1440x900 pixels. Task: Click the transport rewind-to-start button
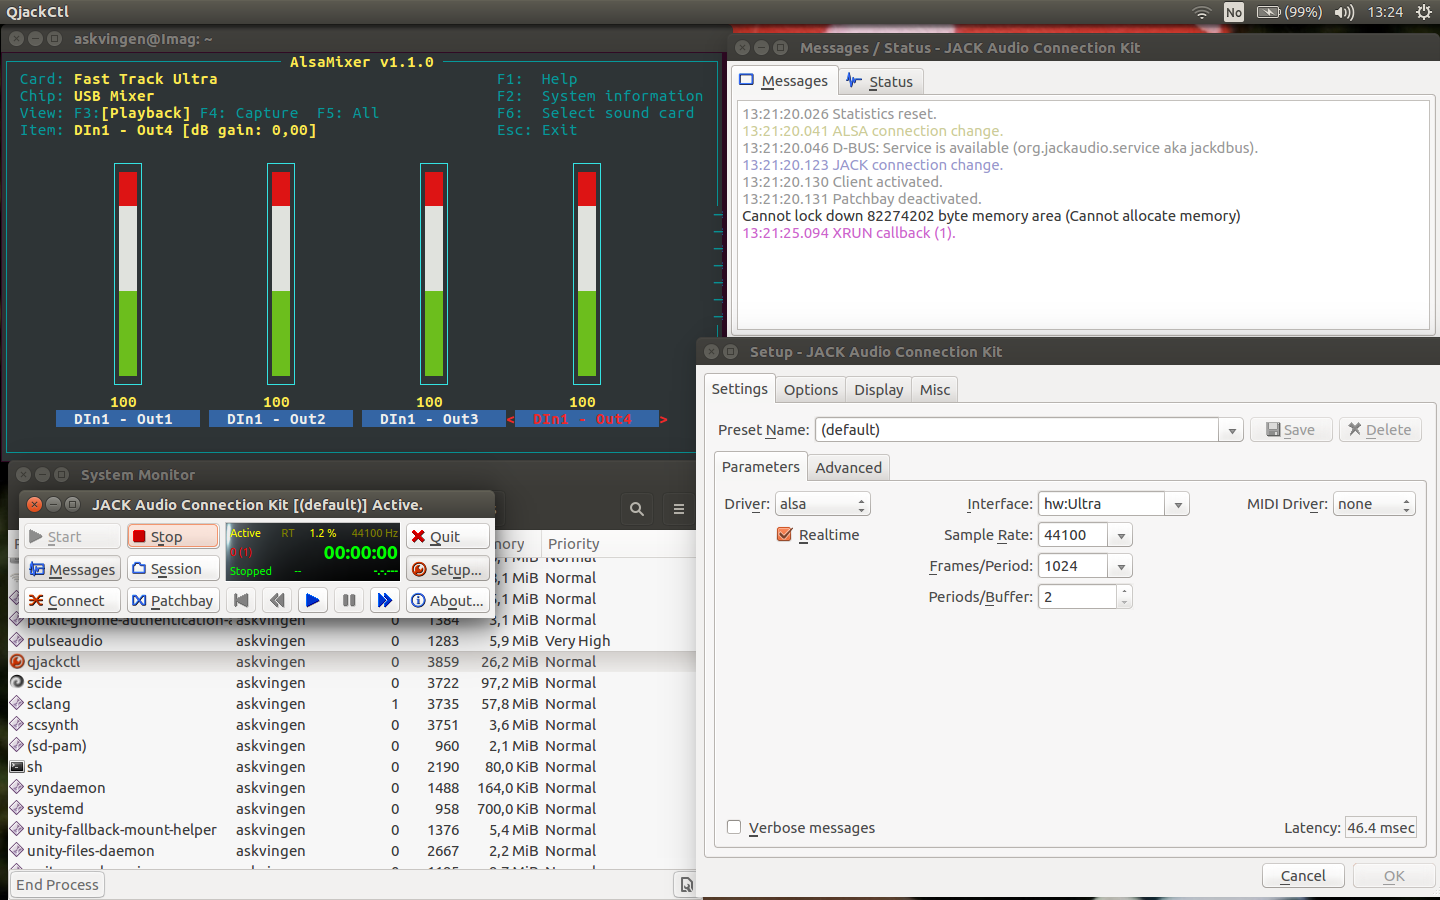click(x=241, y=600)
